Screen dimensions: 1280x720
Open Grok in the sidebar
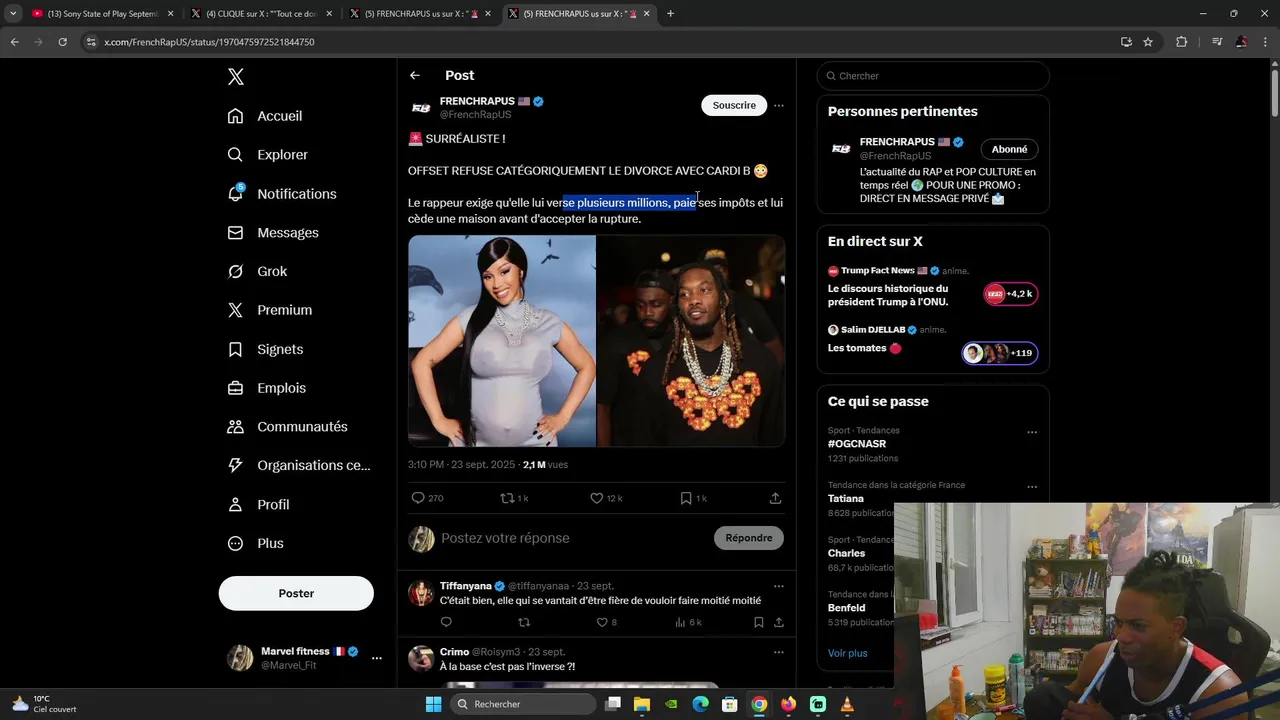pyautogui.click(x=257, y=272)
